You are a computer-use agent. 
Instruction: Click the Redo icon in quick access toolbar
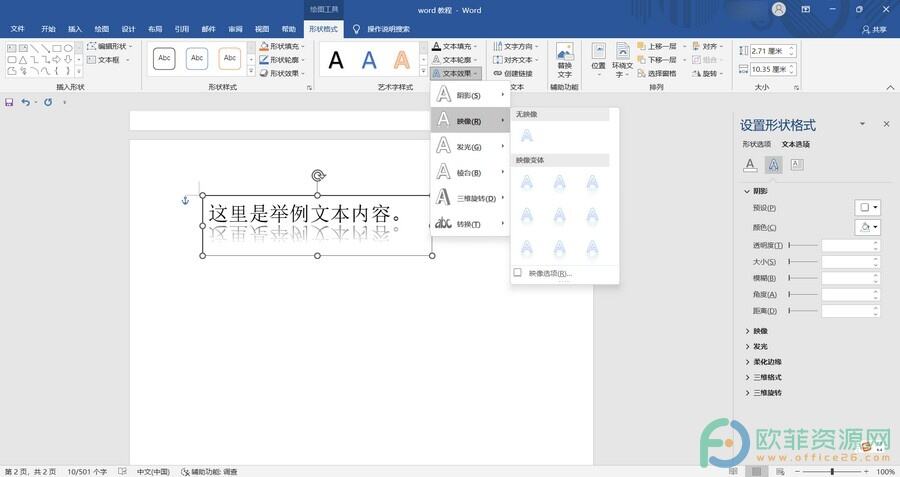pyautogui.click(x=48, y=102)
